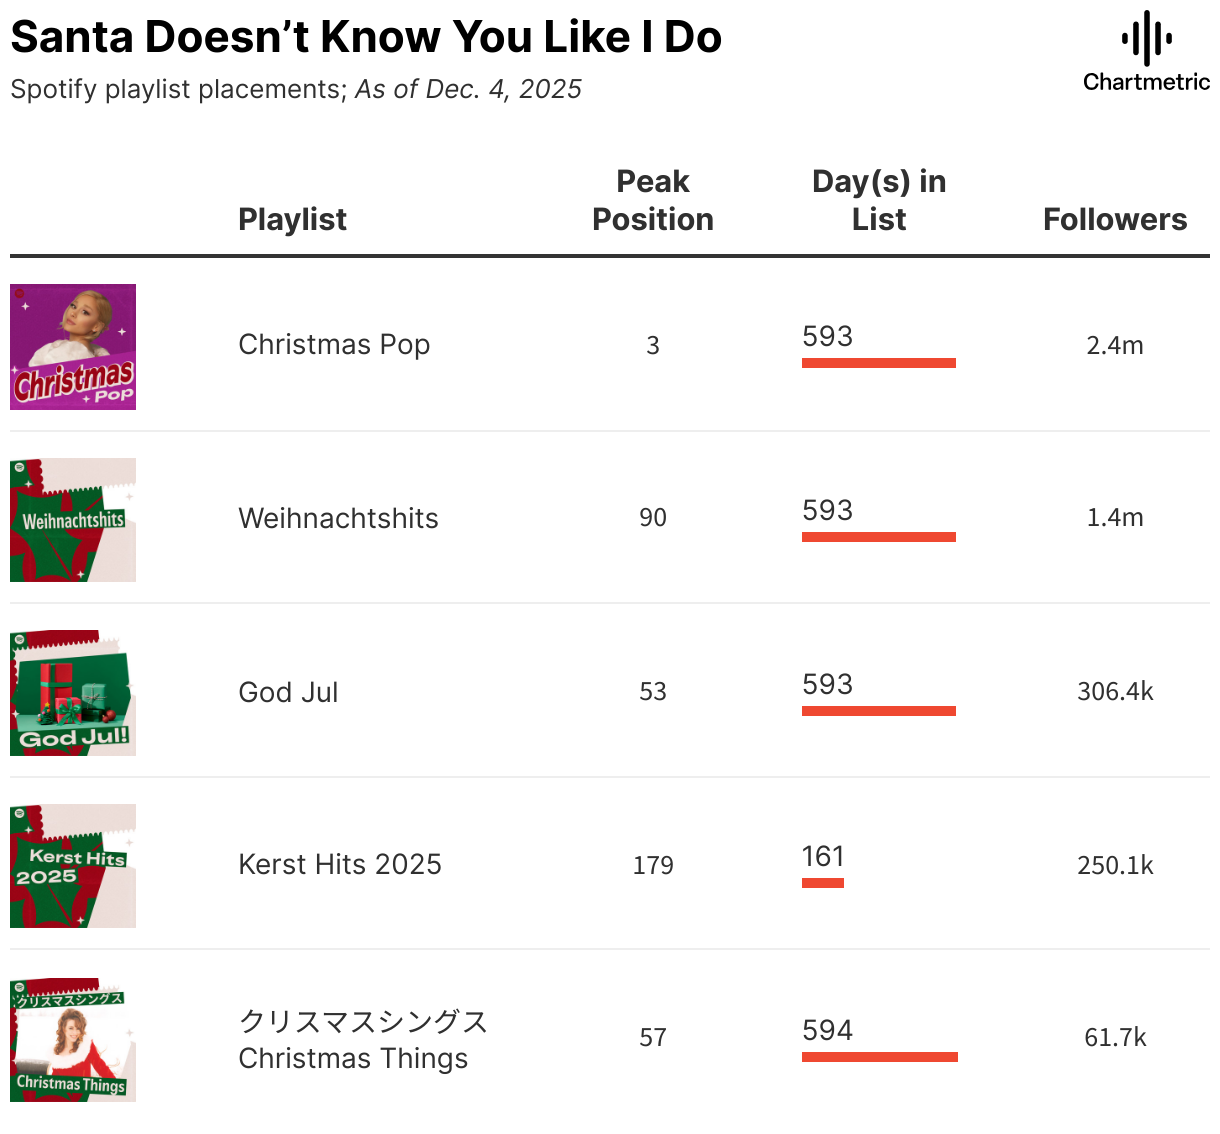
Task: Click the 2.4m followers value
Action: [x=1115, y=345]
